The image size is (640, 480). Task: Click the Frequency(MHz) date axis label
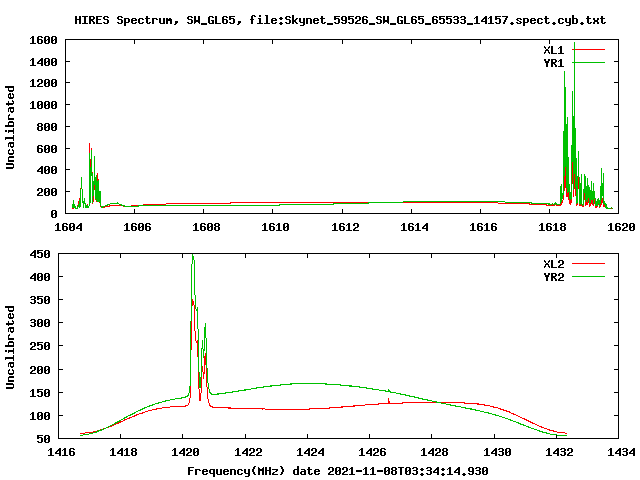(x=338, y=471)
